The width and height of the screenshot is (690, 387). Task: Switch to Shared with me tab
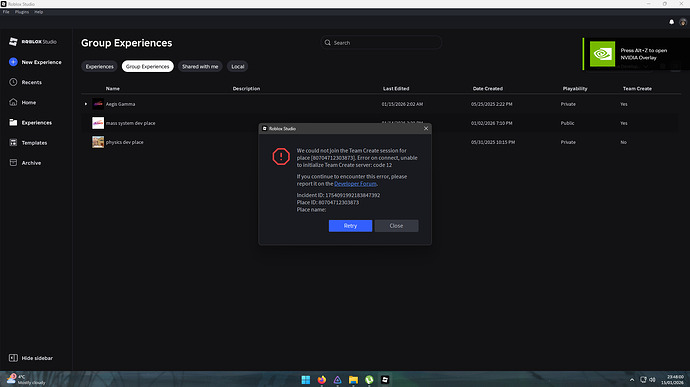[200, 66]
